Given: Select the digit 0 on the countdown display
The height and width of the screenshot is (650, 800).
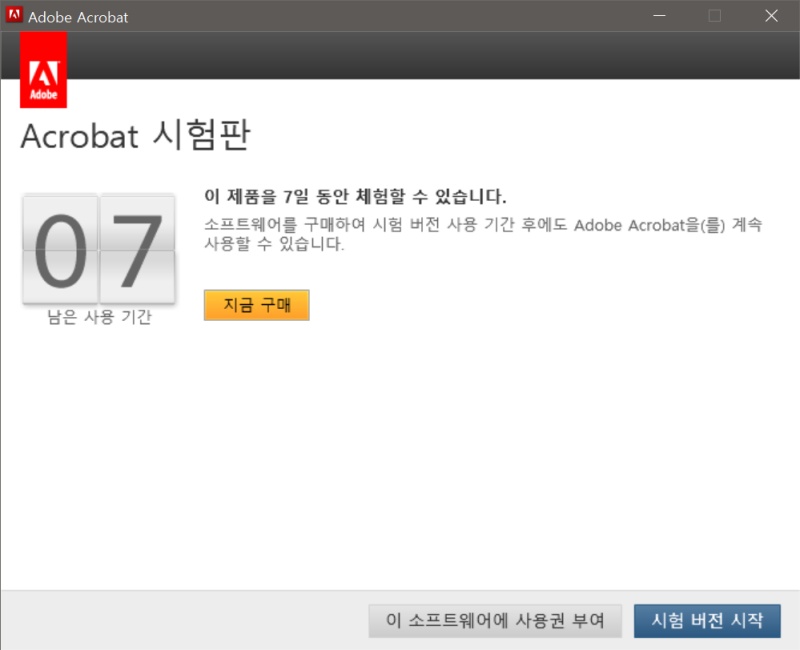Looking at the screenshot, I should click(62, 248).
